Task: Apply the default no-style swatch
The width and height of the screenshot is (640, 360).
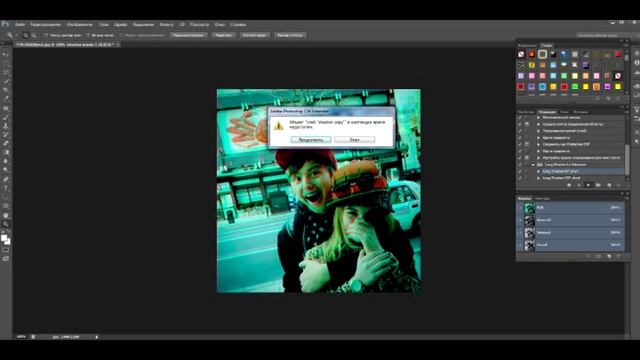Action: coord(521,54)
